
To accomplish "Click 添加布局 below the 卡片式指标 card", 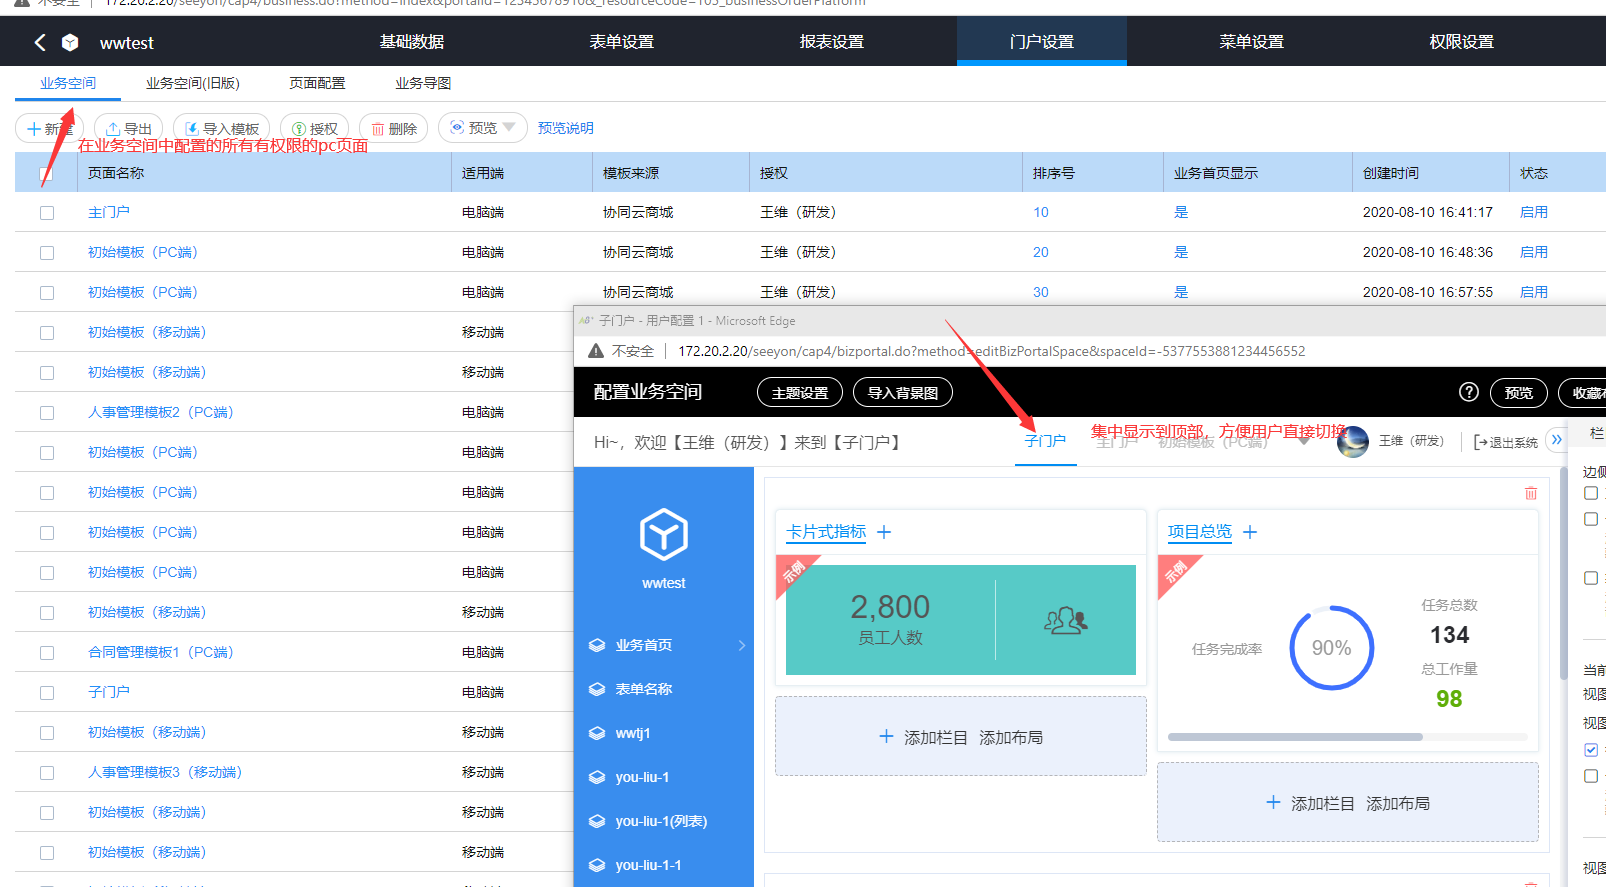I will pyautogui.click(x=1011, y=737).
